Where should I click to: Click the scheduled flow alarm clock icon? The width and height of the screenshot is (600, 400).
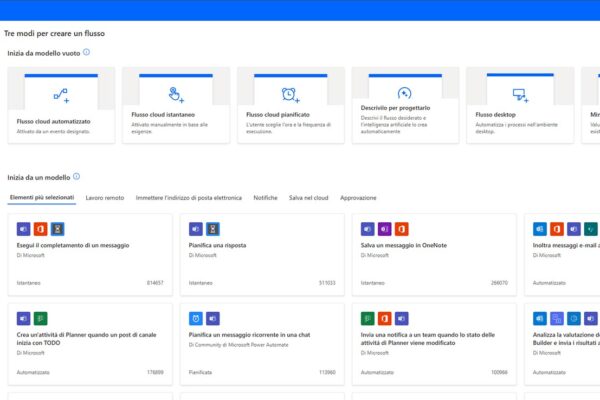point(290,95)
